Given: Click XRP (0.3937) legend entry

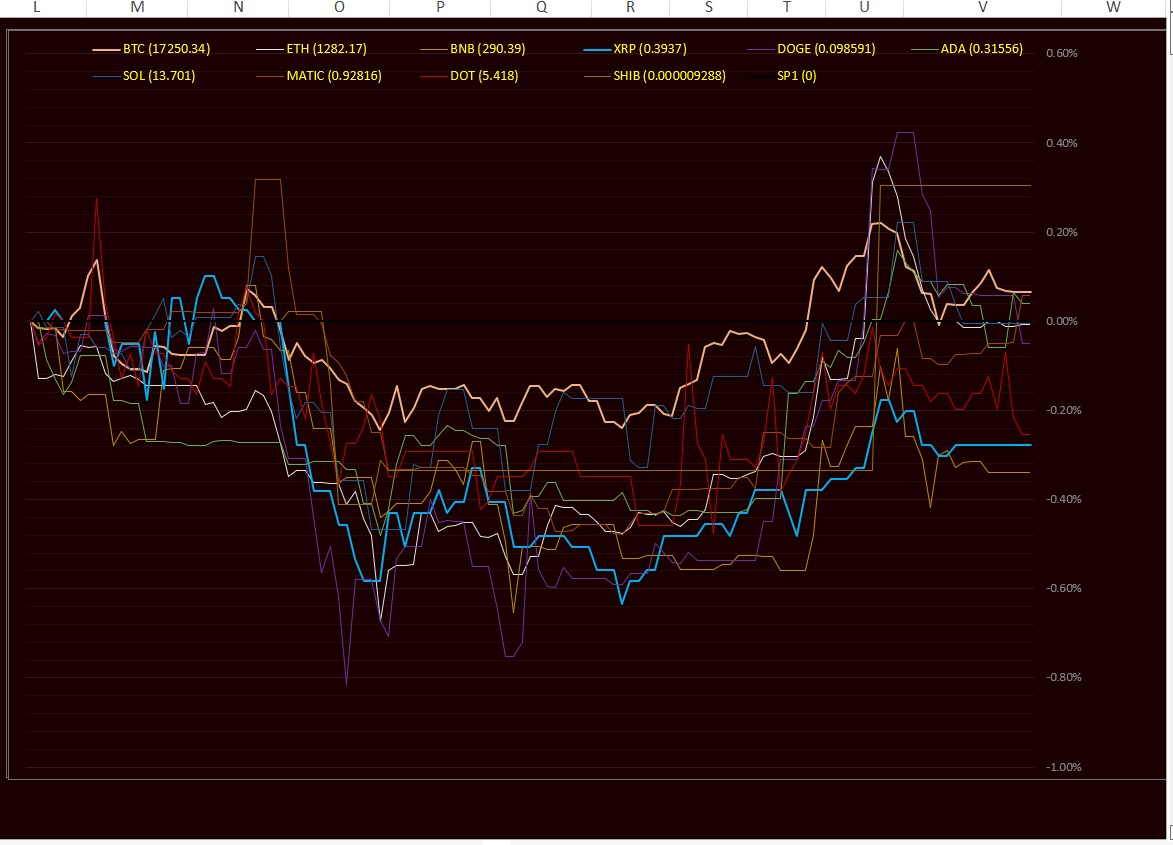Looking at the screenshot, I should (635, 49).
